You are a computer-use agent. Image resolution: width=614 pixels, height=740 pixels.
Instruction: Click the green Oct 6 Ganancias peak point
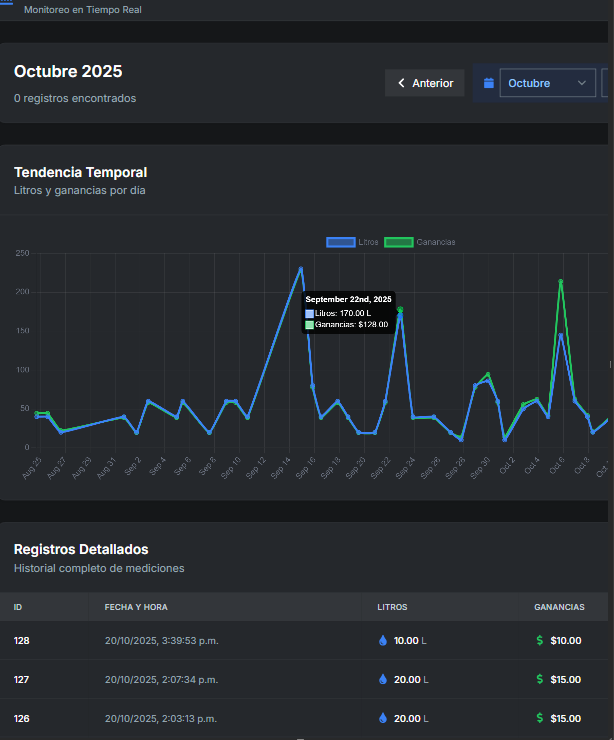(x=561, y=282)
